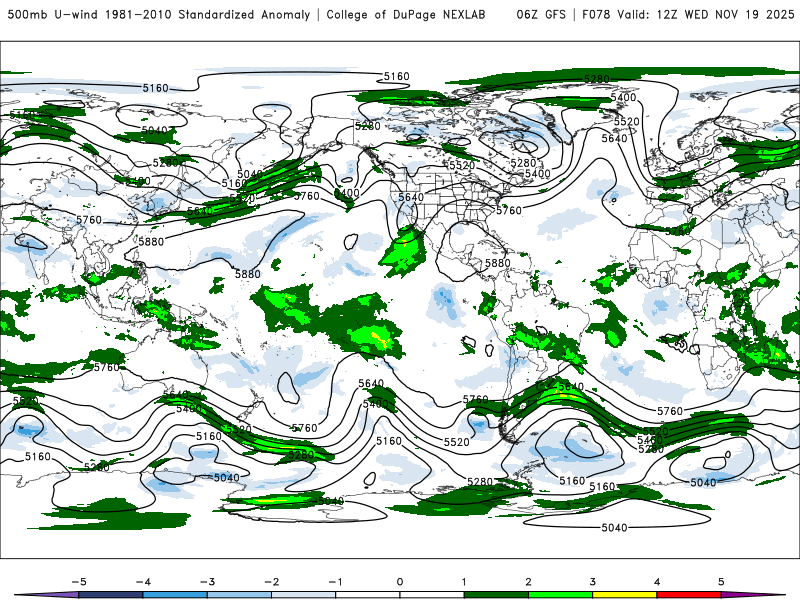Click the '-3' colorbar tick label
800x600 pixels.
click(x=207, y=582)
